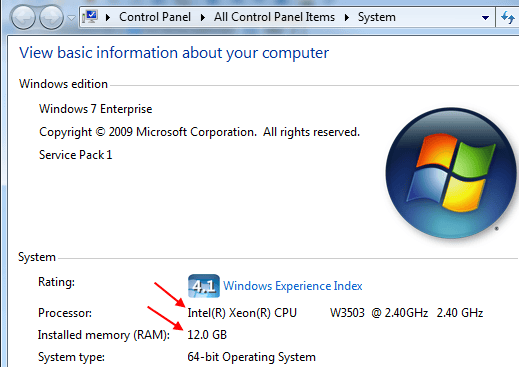Screen dimensions: 519x367
Task: Expand the arrow after Control Panel breadcrumb
Action: 203,17
